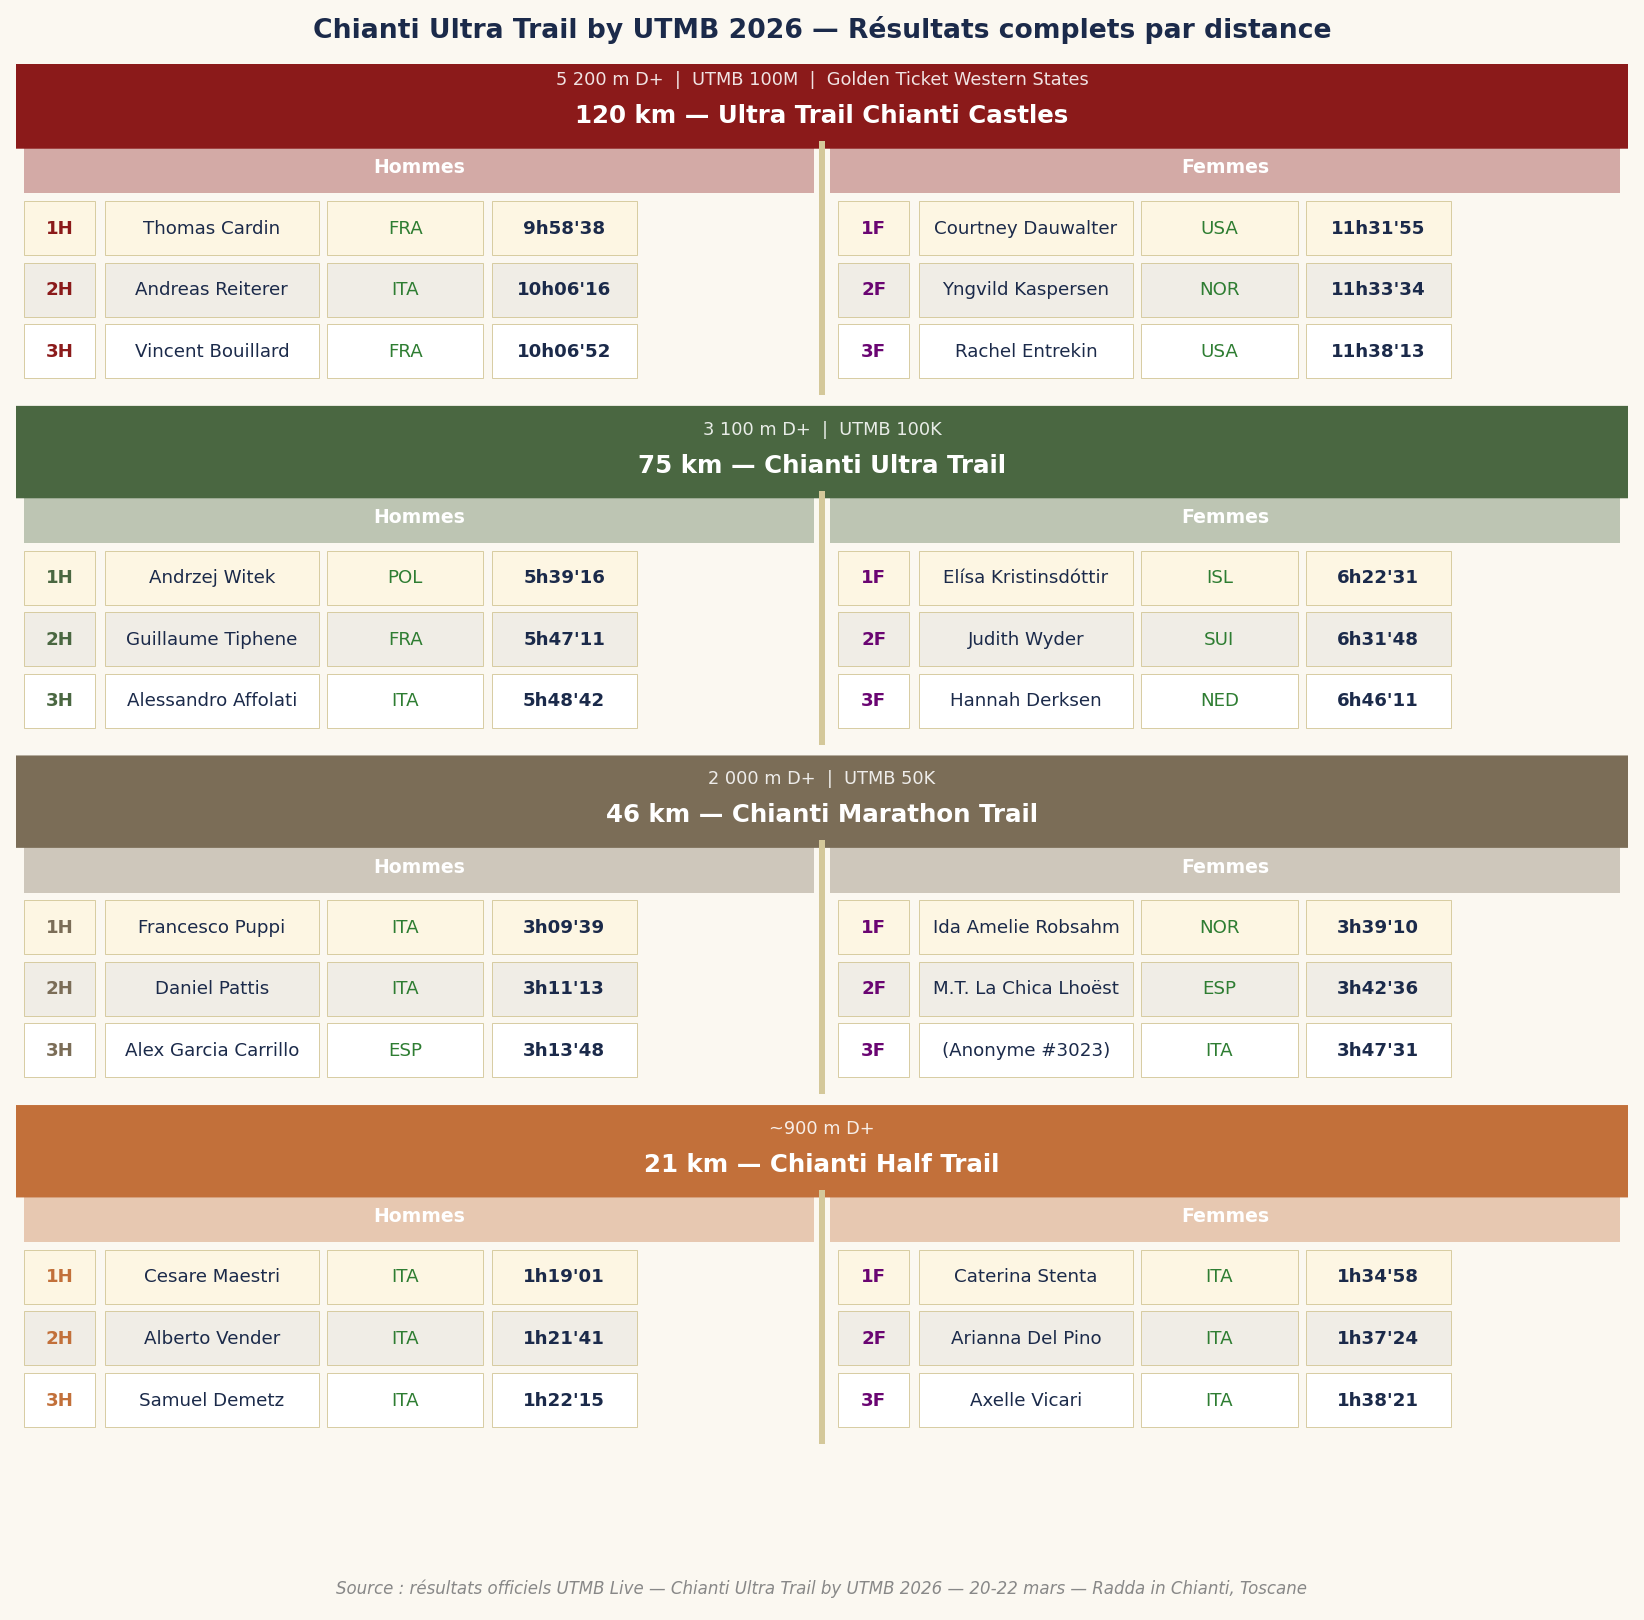Select Cesare Maestri's time 1h19'01
This screenshot has height=1620, width=1644.
pyautogui.click(x=564, y=1277)
